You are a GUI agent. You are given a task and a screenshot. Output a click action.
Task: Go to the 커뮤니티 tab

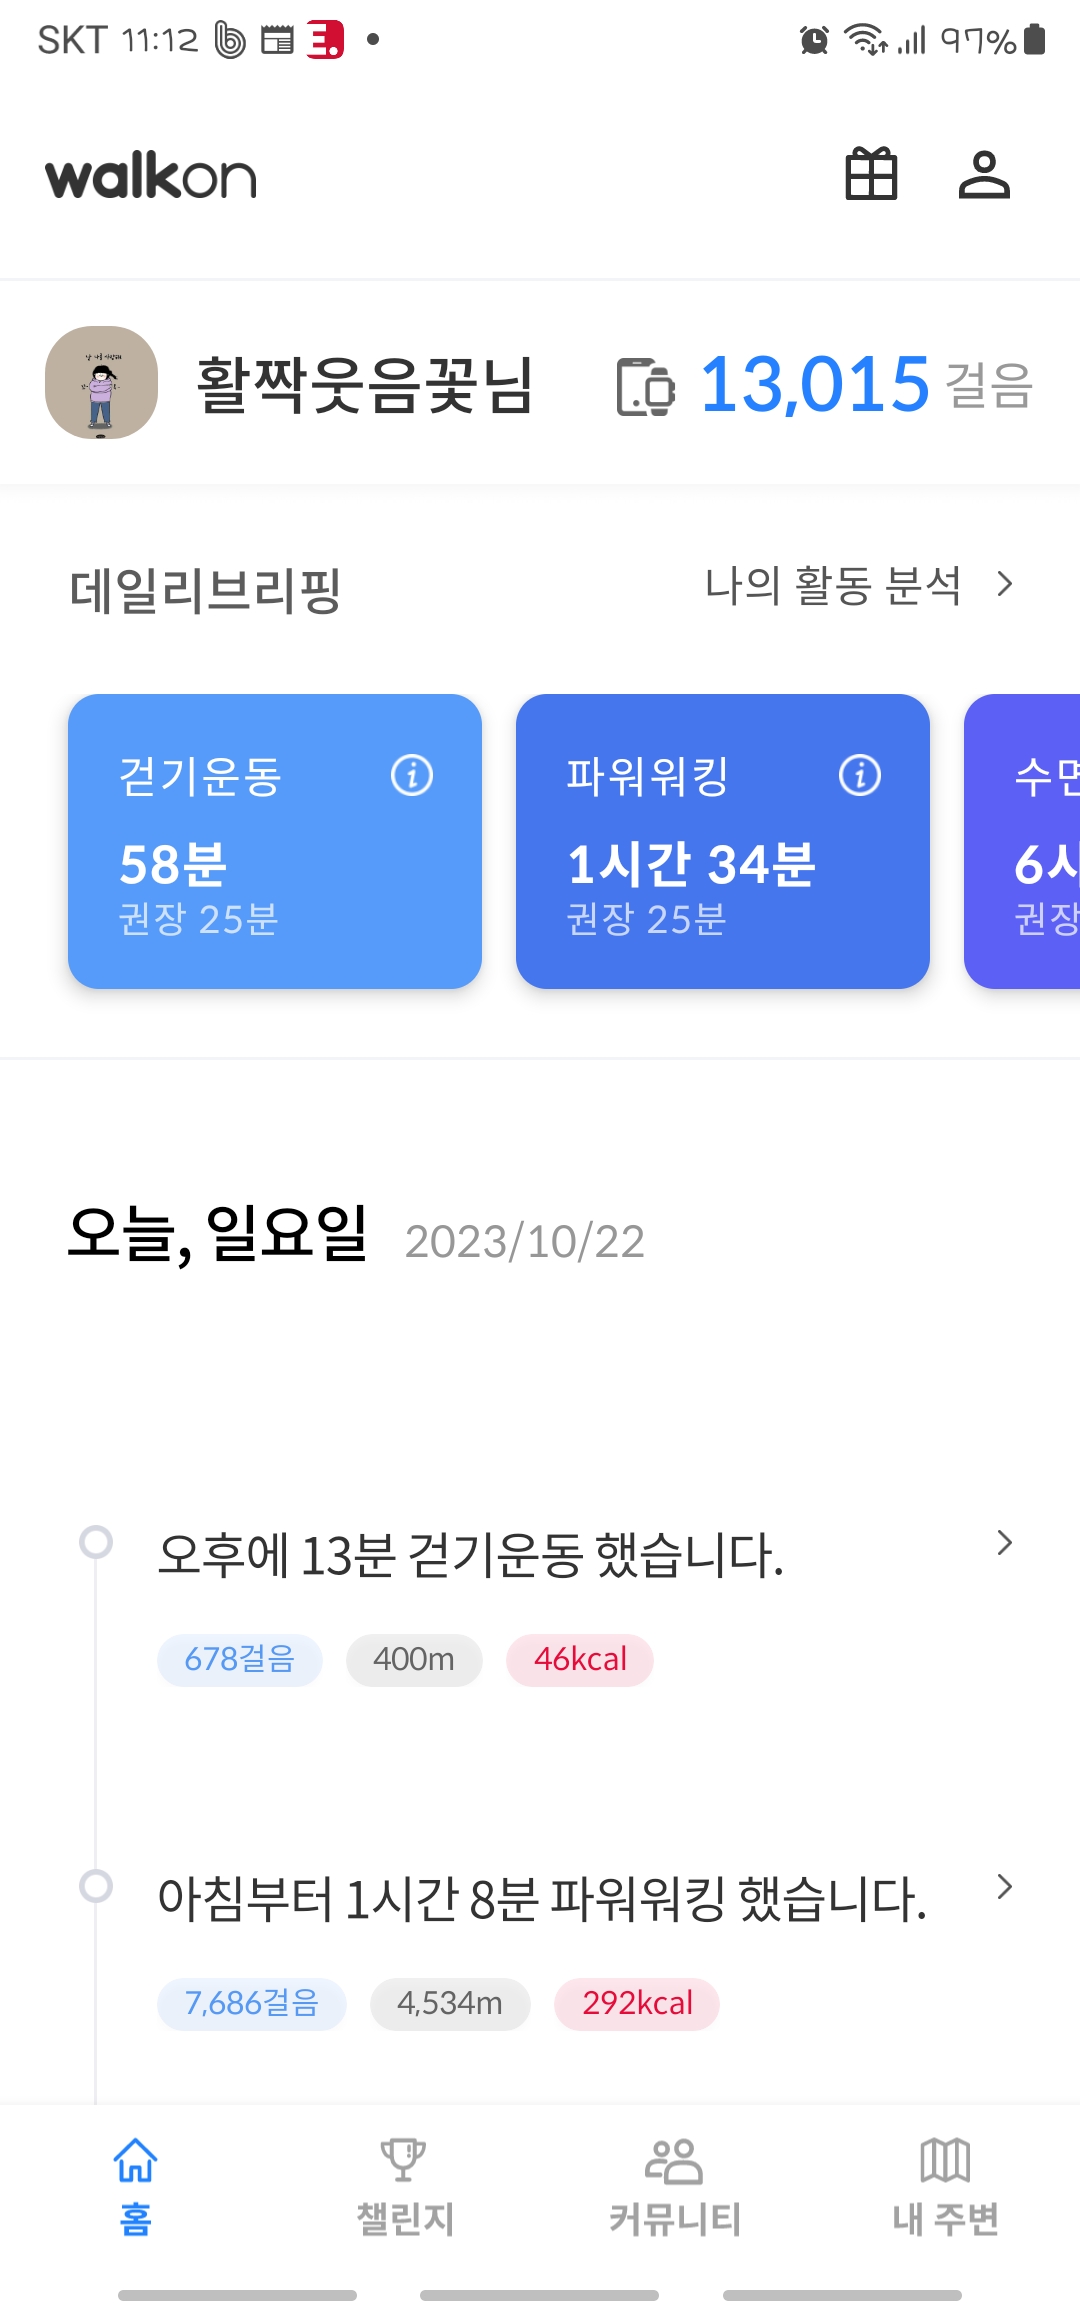(675, 2187)
